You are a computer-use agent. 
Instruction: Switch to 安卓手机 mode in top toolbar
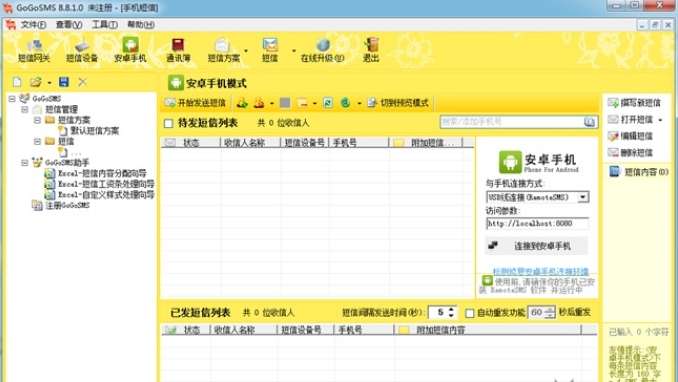(130, 51)
